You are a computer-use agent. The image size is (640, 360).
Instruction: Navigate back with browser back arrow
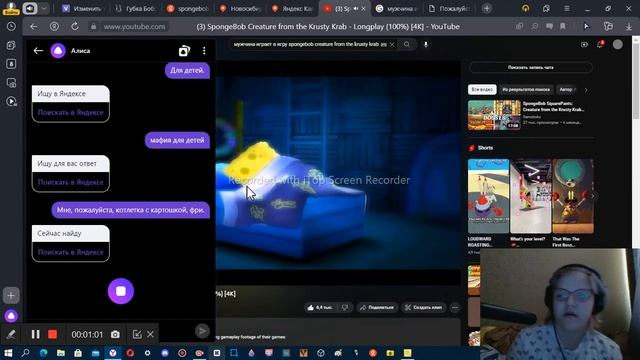34,27
